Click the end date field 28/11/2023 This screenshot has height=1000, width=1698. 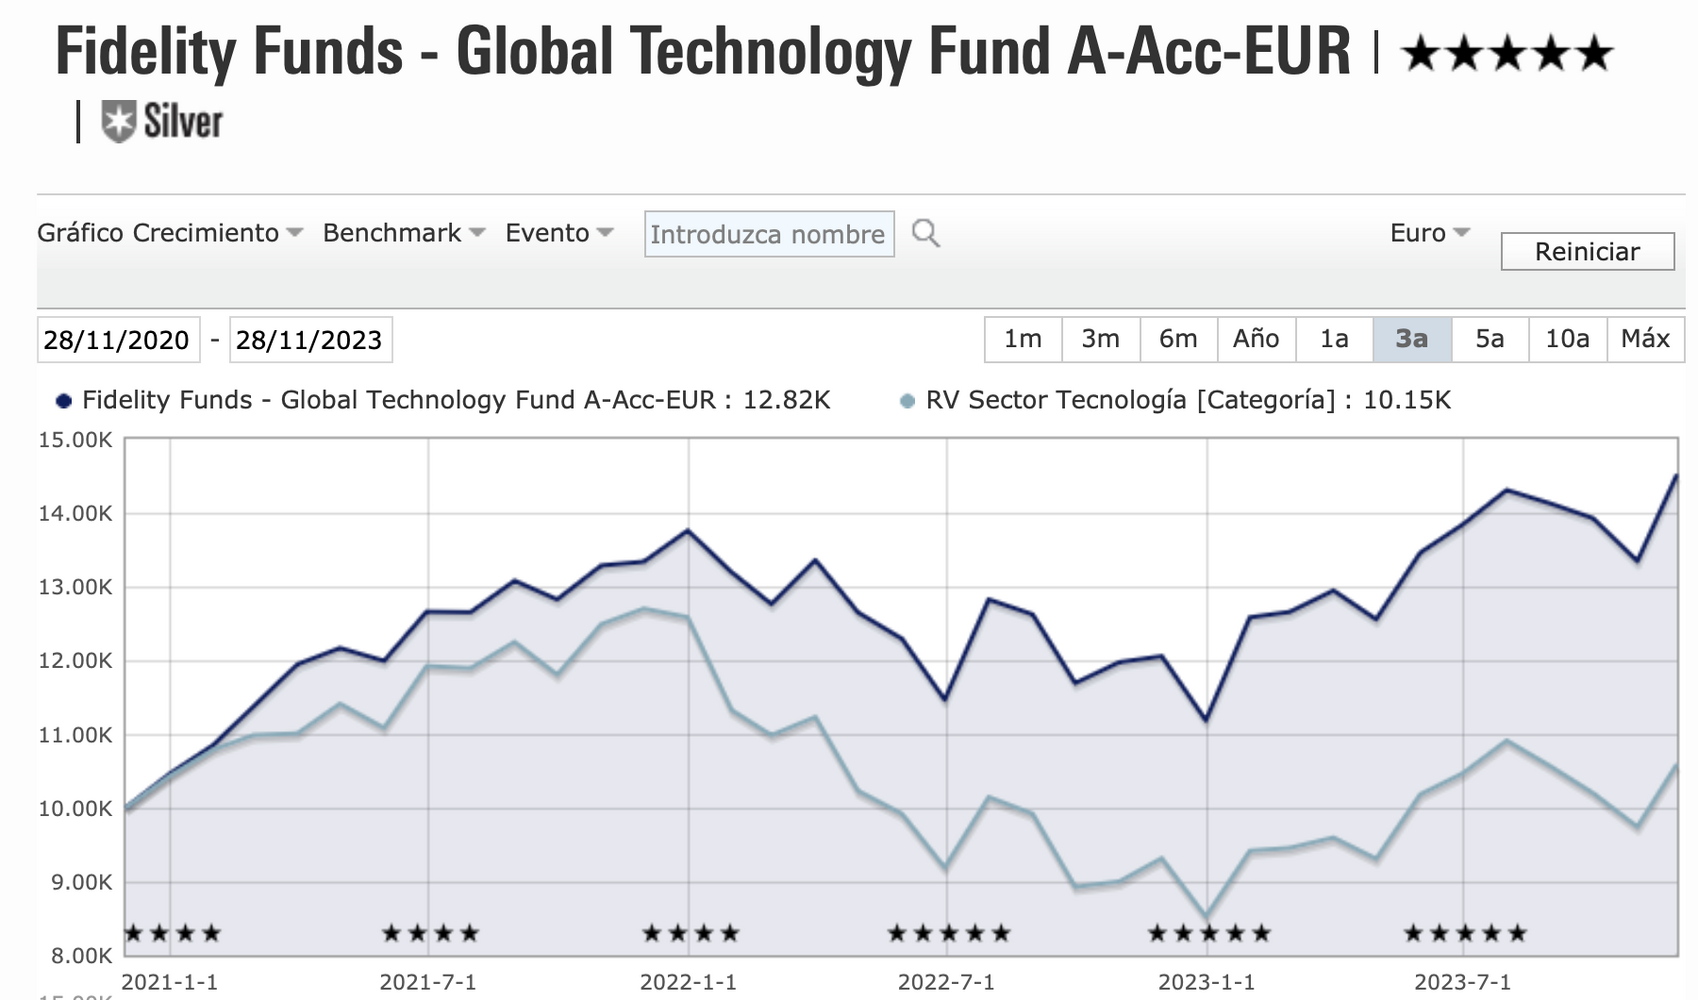[310, 340]
